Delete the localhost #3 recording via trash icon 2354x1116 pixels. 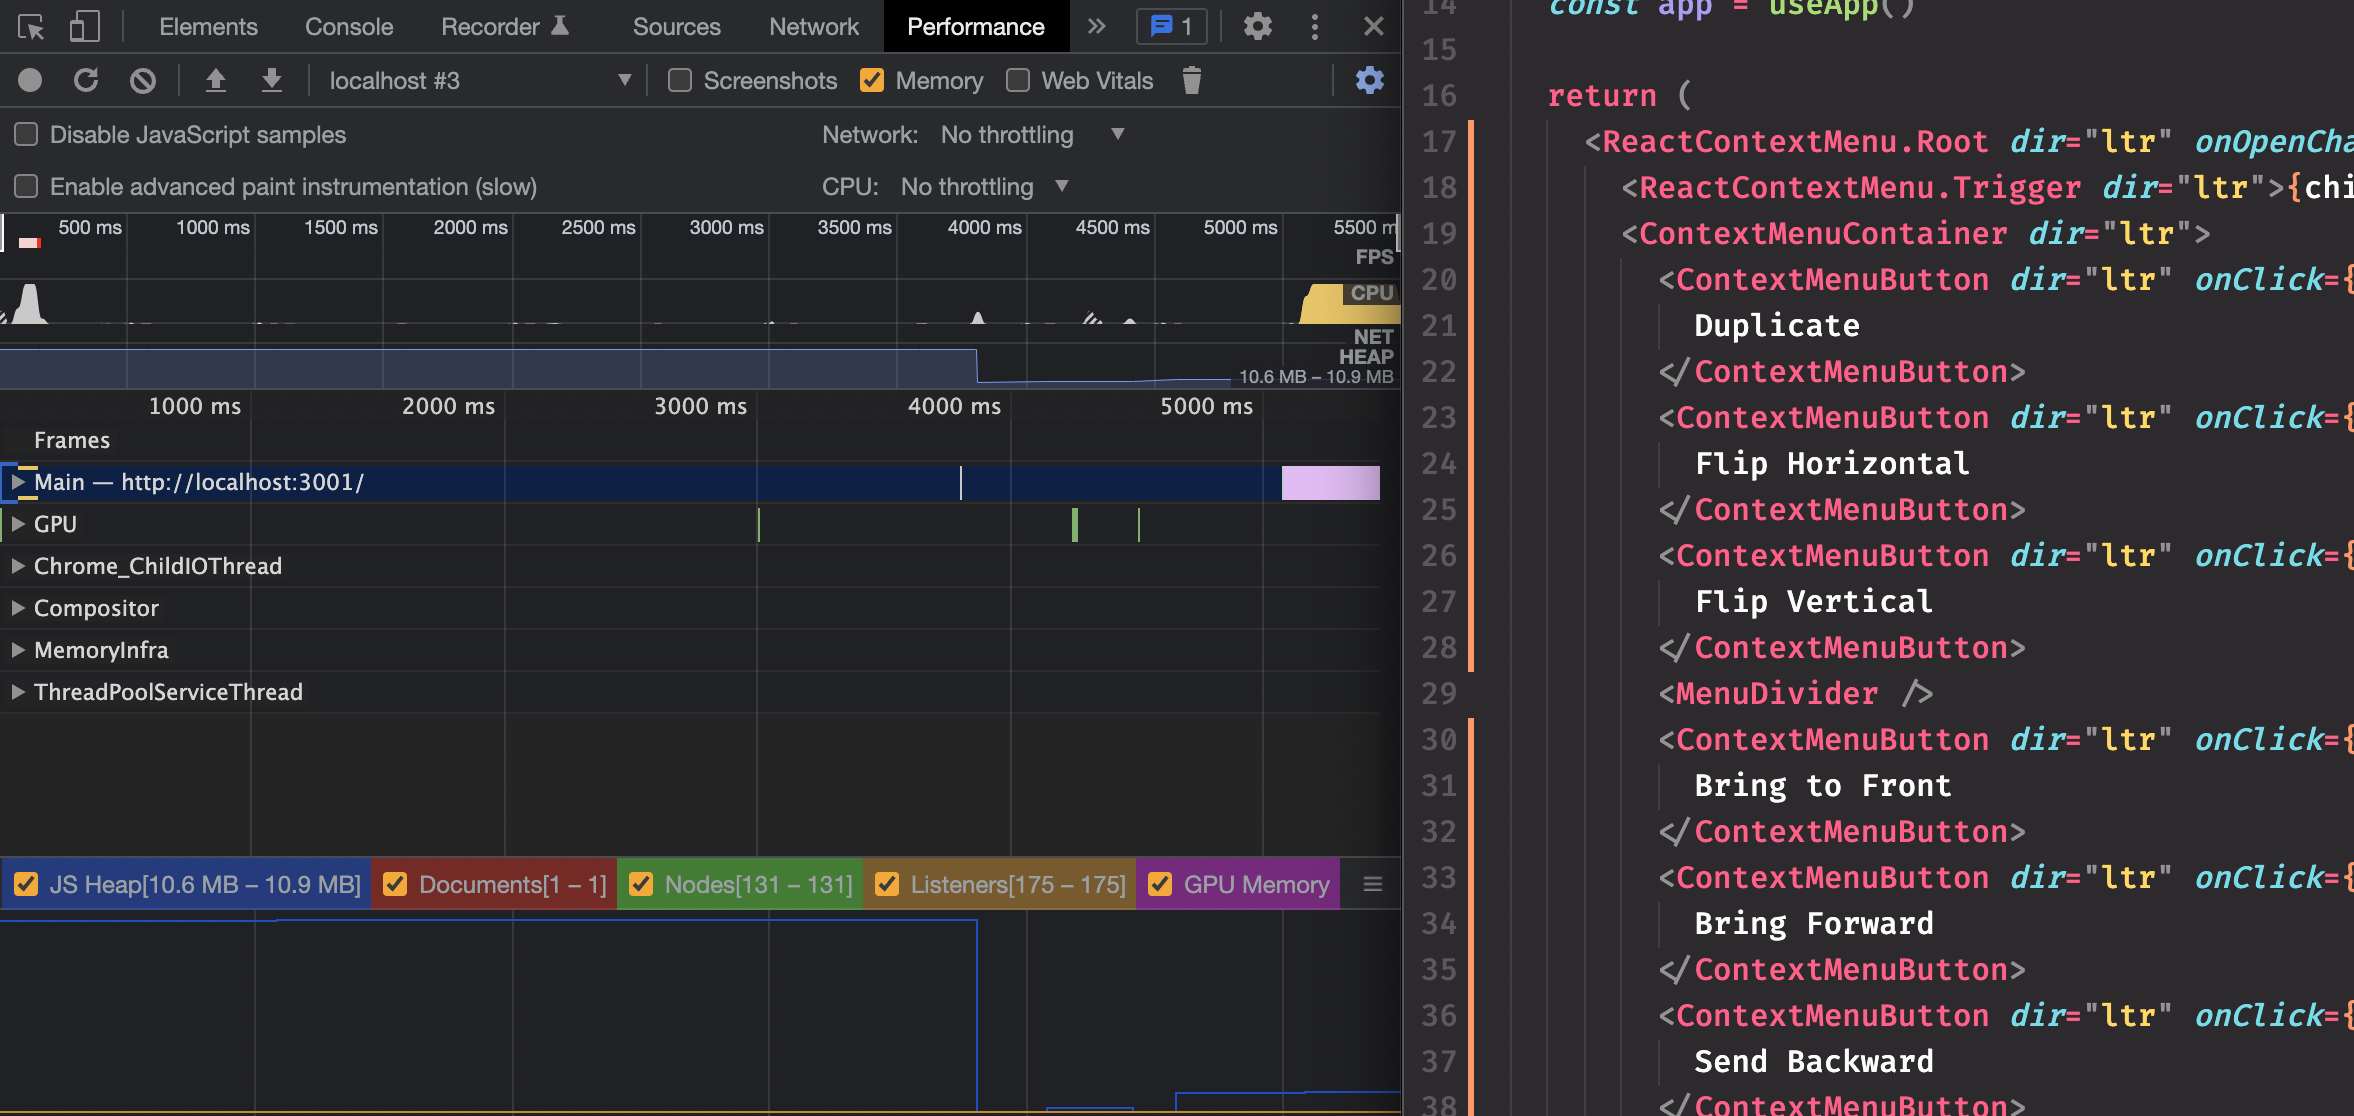coord(1191,80)
